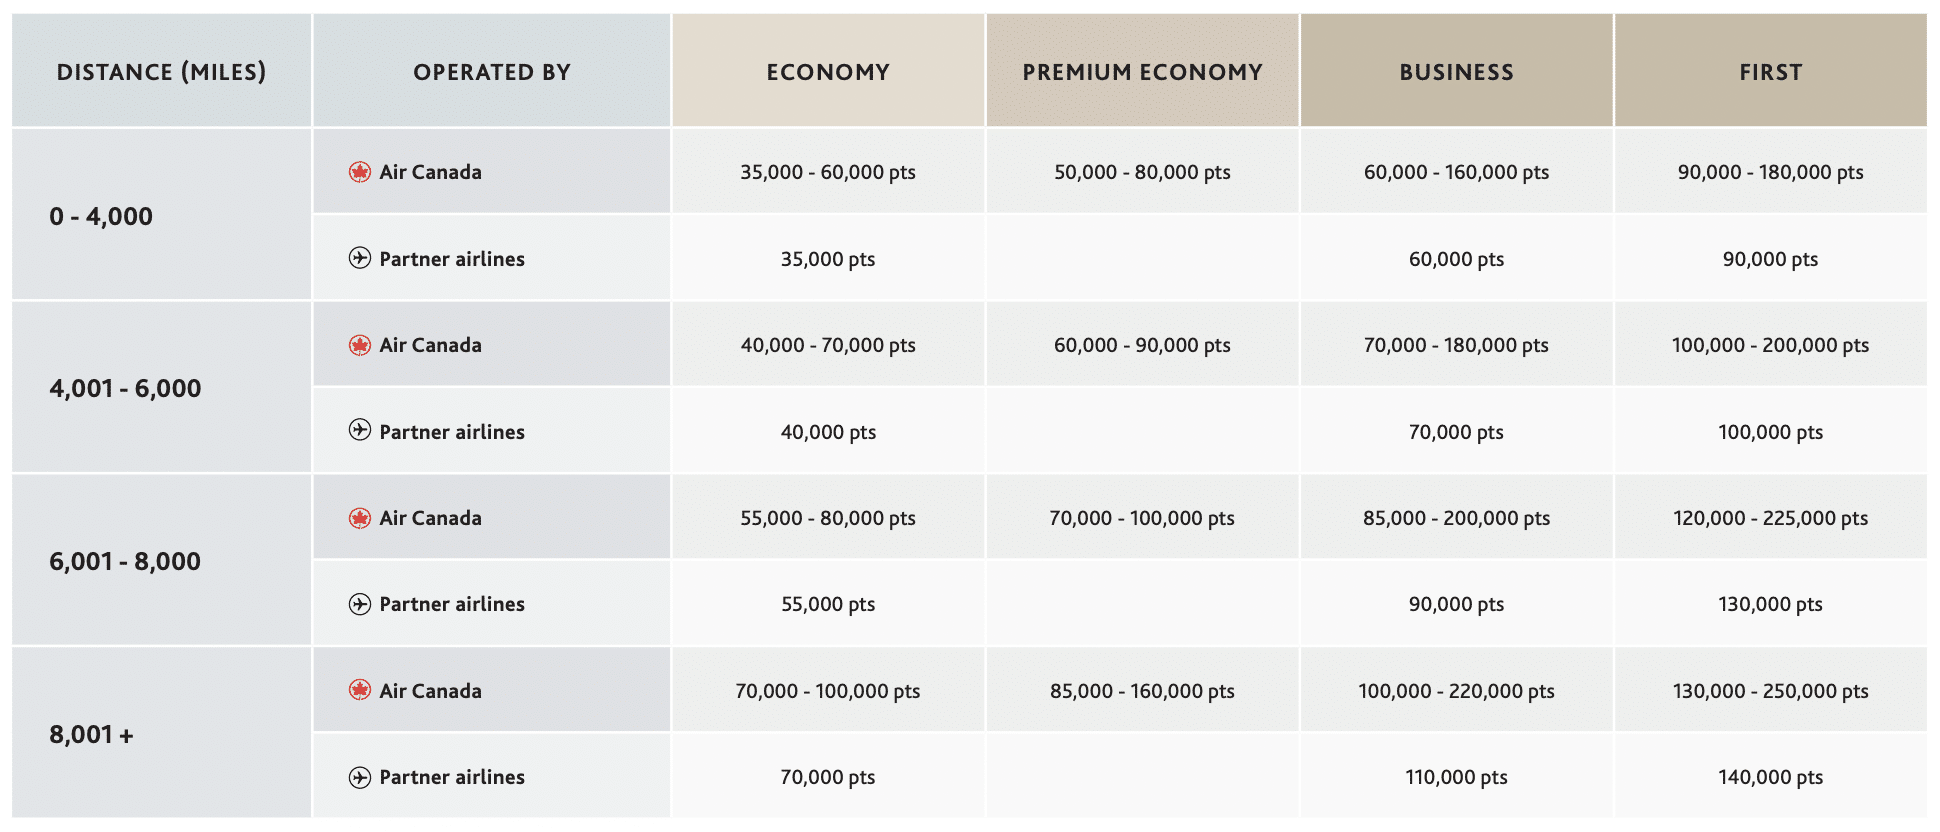The image size is (1940, 832).
Task: Click the 60,000 - 90,000 pts Premium Economy cell
Action: [x=1142, y=345]
